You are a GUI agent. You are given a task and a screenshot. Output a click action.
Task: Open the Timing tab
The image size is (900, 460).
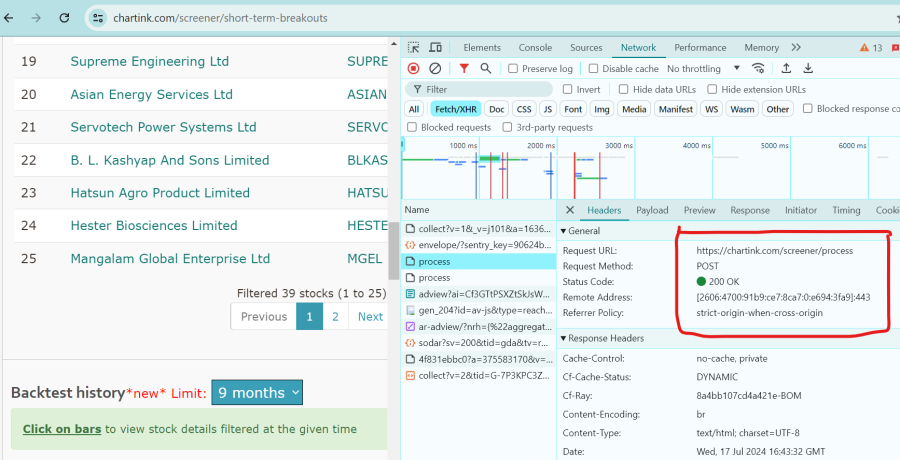click(x=846, y=210)
